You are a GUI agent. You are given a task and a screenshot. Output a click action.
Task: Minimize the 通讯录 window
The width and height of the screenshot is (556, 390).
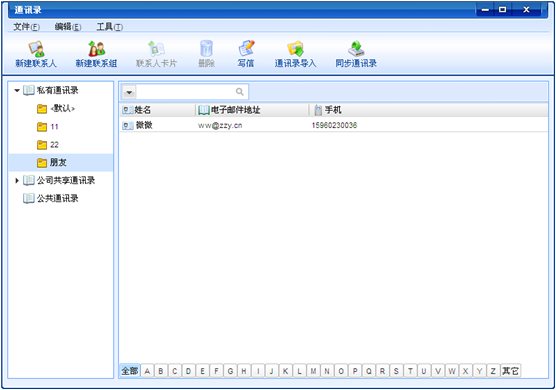click(485, 10)
